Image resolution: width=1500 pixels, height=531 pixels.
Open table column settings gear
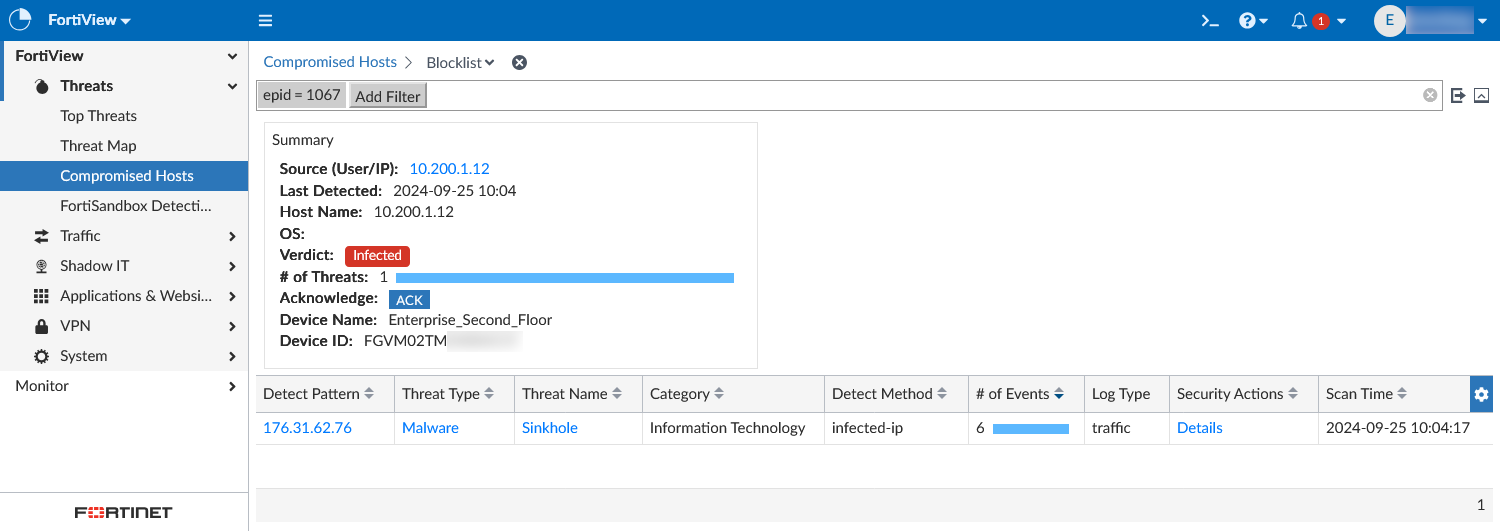click(1481, 395)
